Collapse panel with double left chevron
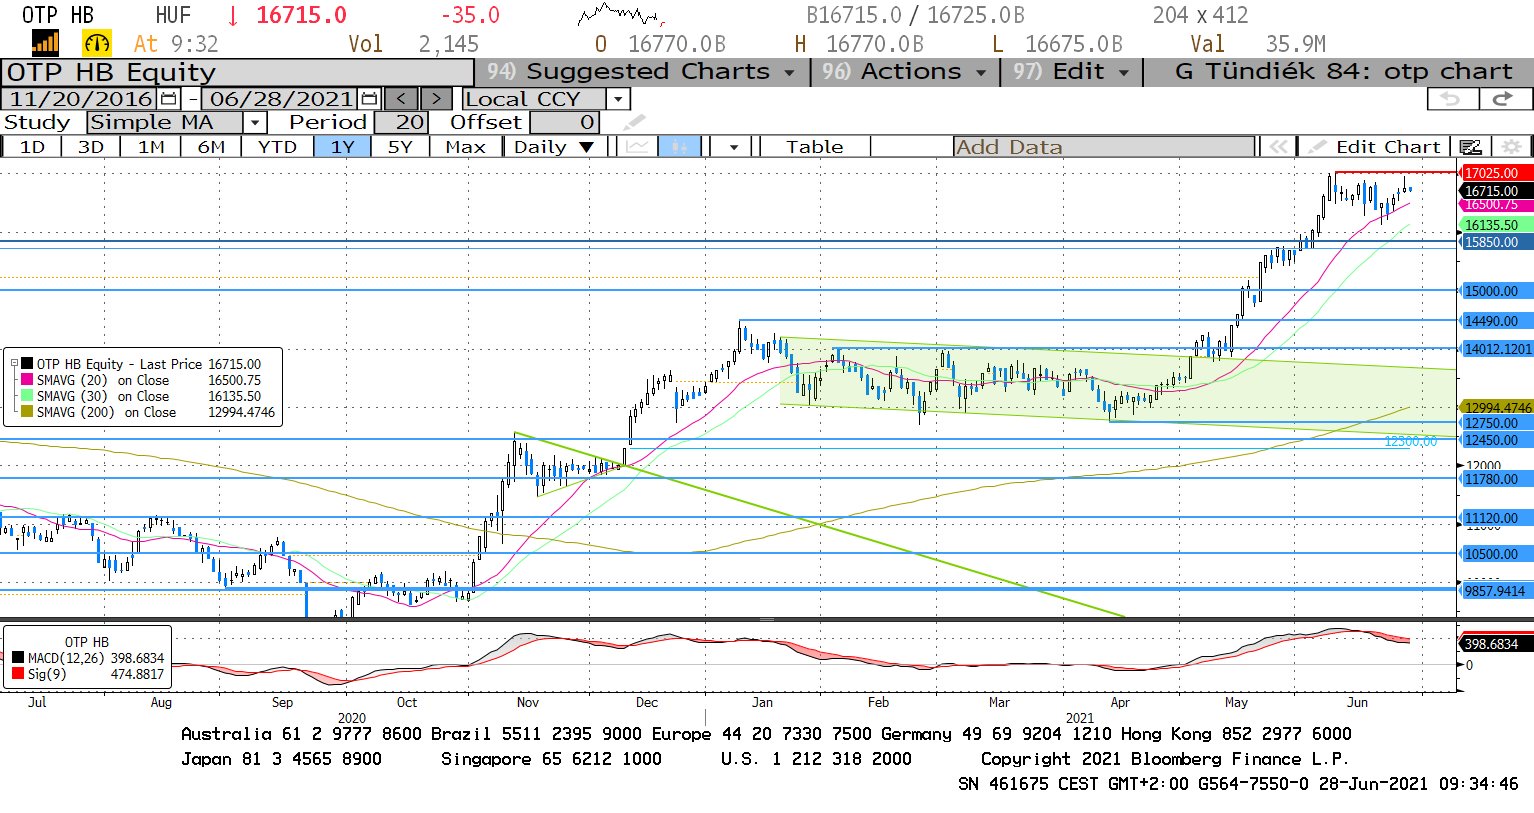The image size is (1534, 813). [1278, 147]
